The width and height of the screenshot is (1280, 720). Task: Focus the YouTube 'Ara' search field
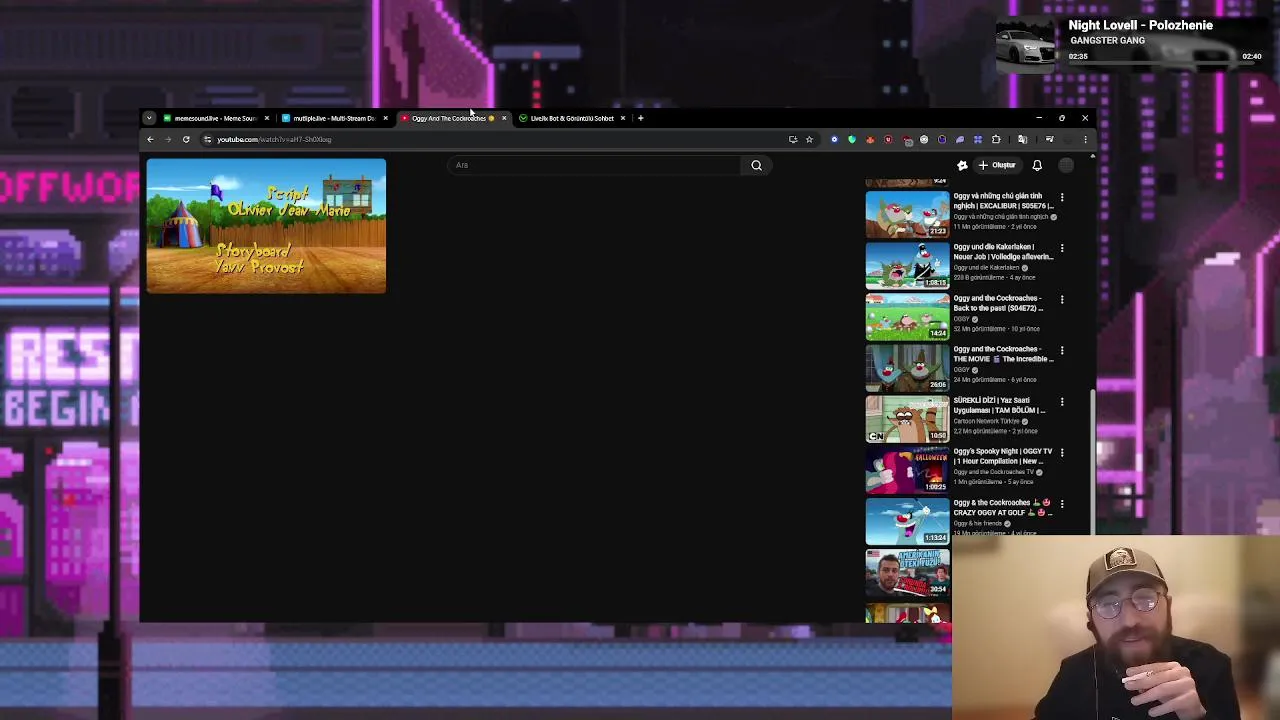point(595,165)
